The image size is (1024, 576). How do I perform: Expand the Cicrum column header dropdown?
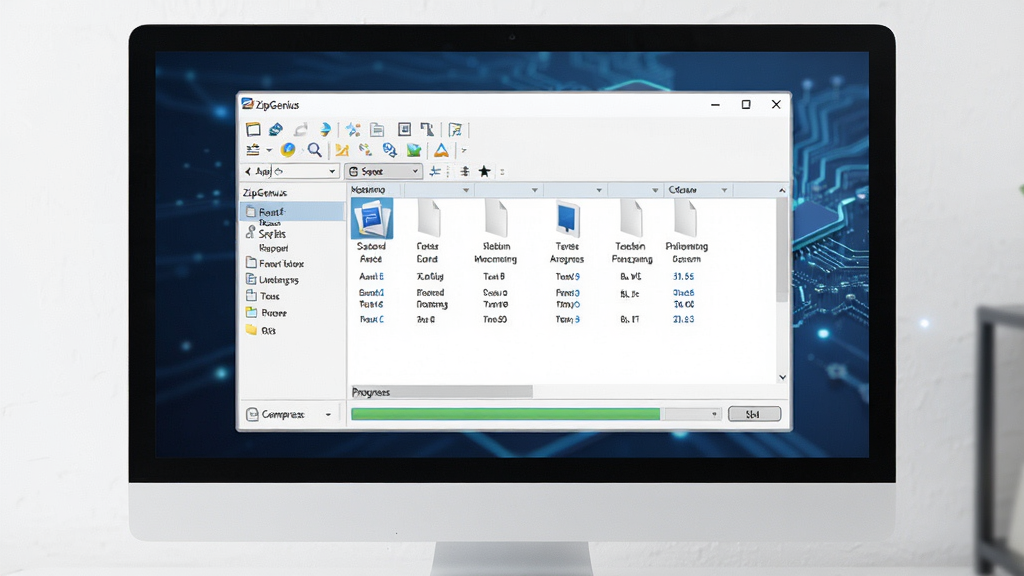(724, 190)
